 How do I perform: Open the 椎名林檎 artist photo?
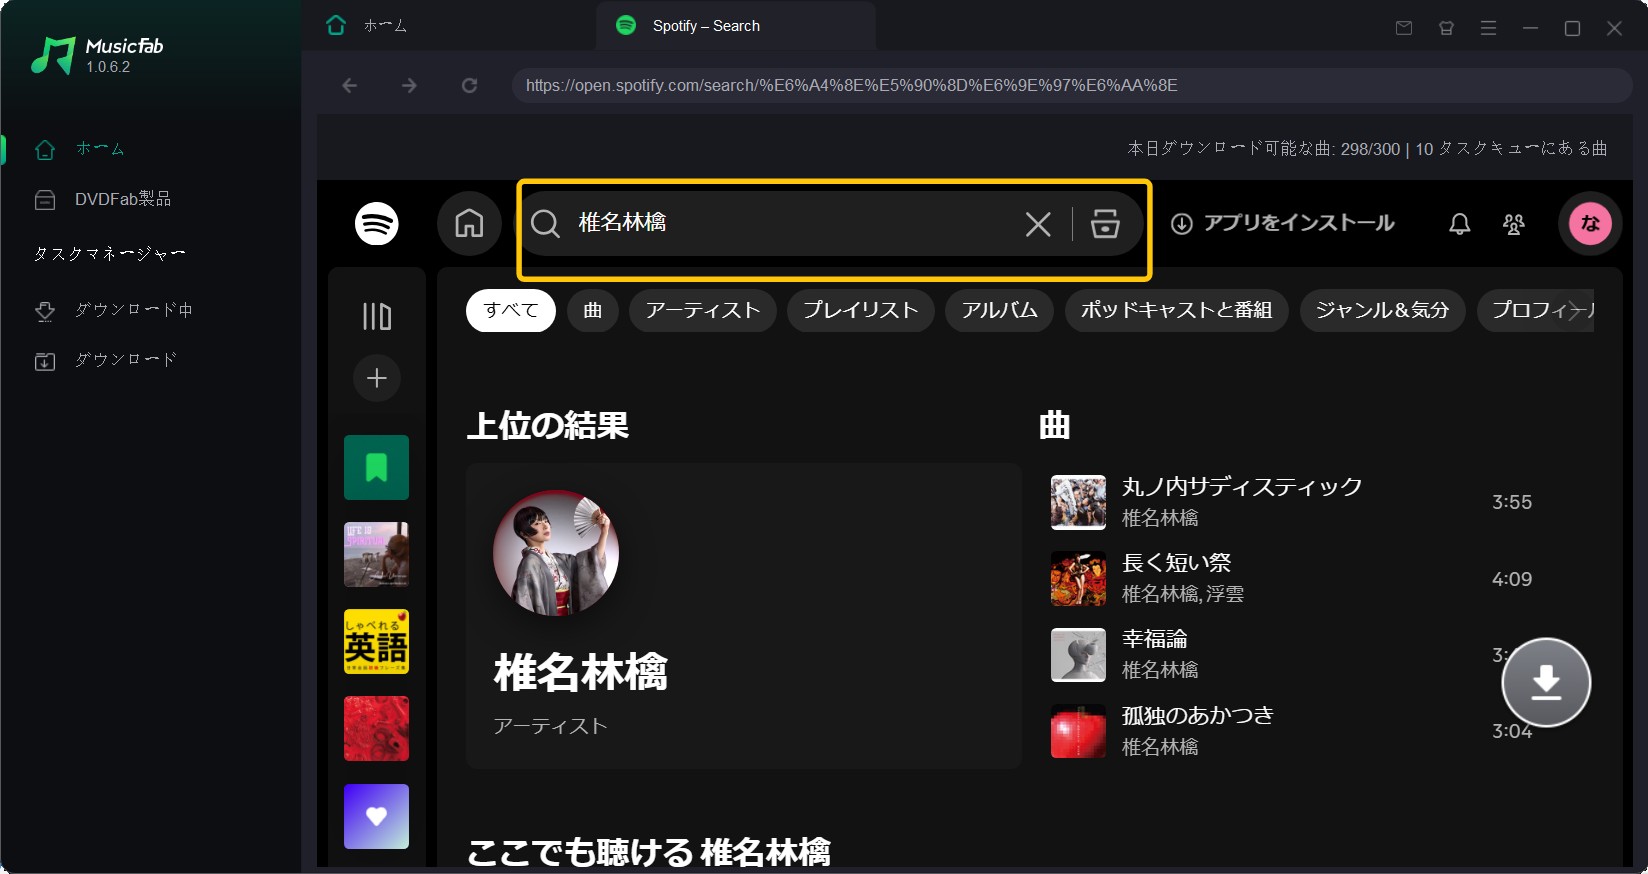pyautogui.click(x=556, y=553)
